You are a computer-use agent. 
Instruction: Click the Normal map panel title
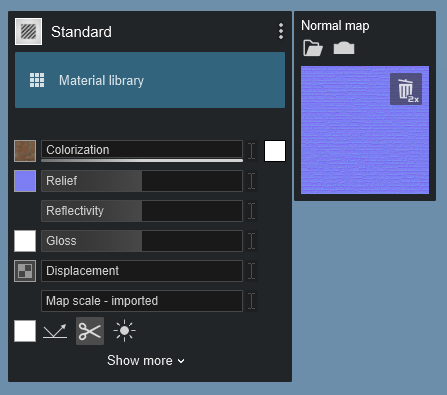(335, 26)
